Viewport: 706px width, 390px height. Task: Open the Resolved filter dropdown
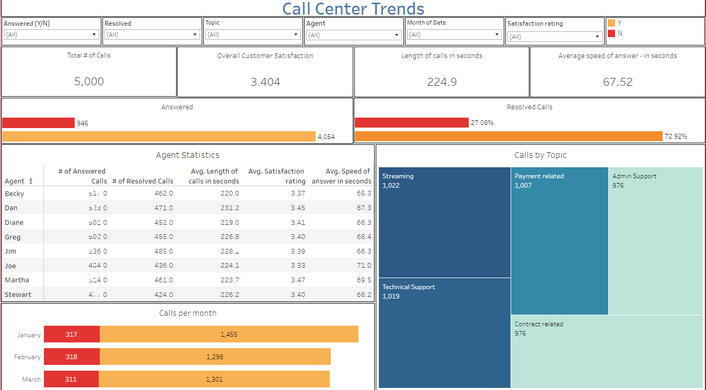pyautogui.click(x=152, y=35)
